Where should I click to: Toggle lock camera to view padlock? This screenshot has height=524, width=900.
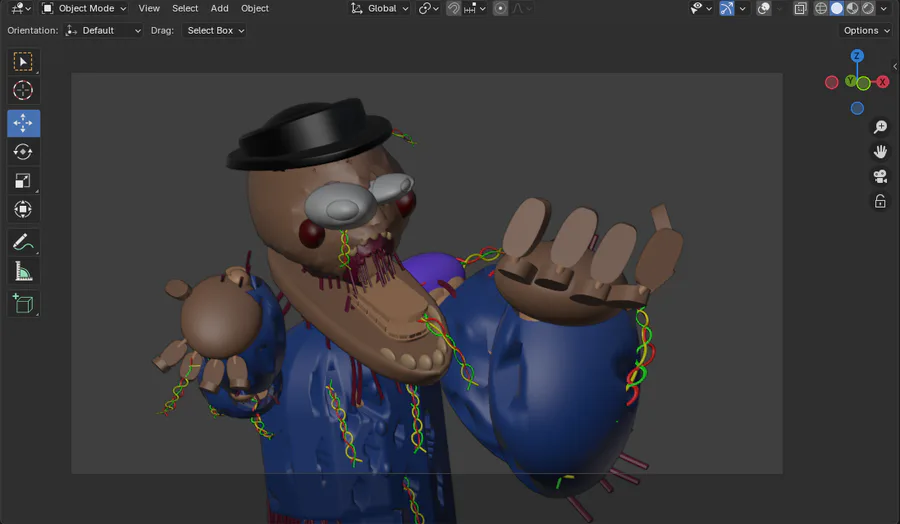click(x=880, y=201)
